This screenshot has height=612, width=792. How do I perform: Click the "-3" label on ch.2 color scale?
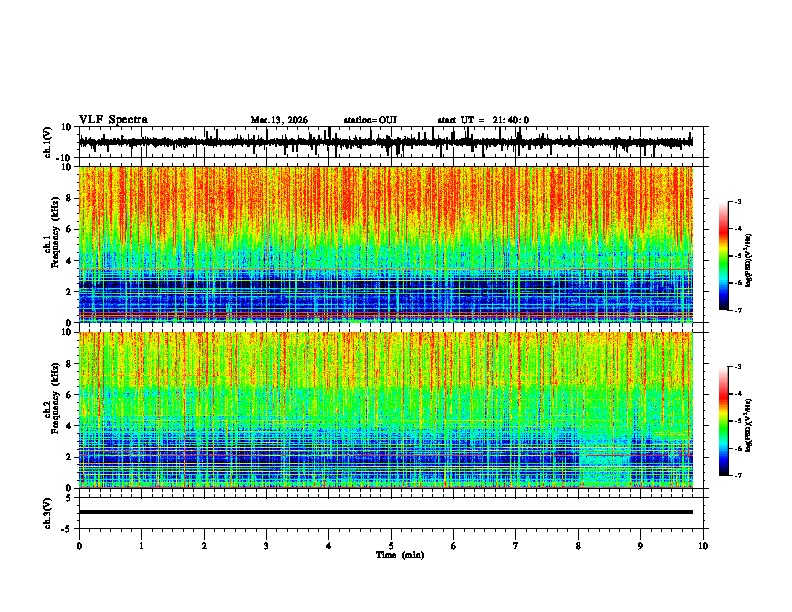(738, 367)
